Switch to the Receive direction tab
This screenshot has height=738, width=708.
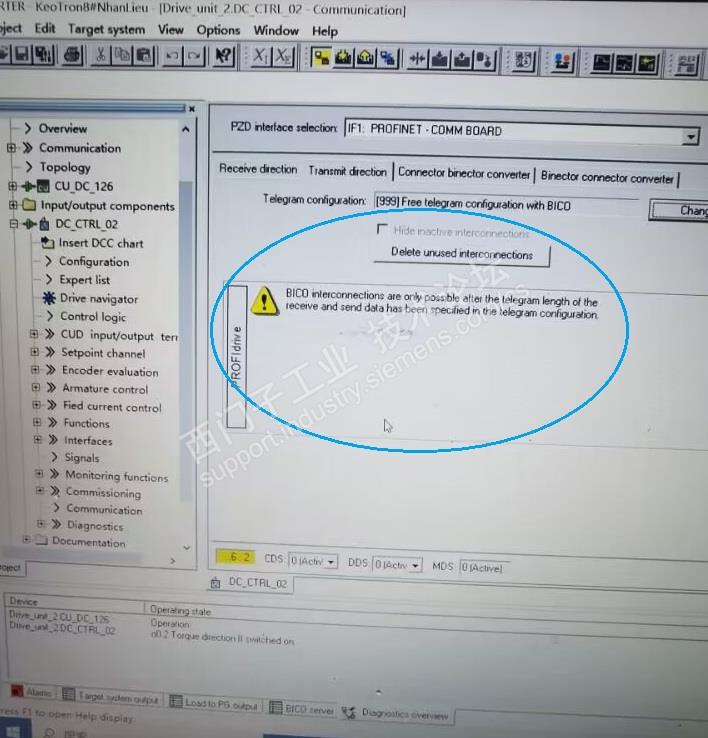click(x=258, y=169)
